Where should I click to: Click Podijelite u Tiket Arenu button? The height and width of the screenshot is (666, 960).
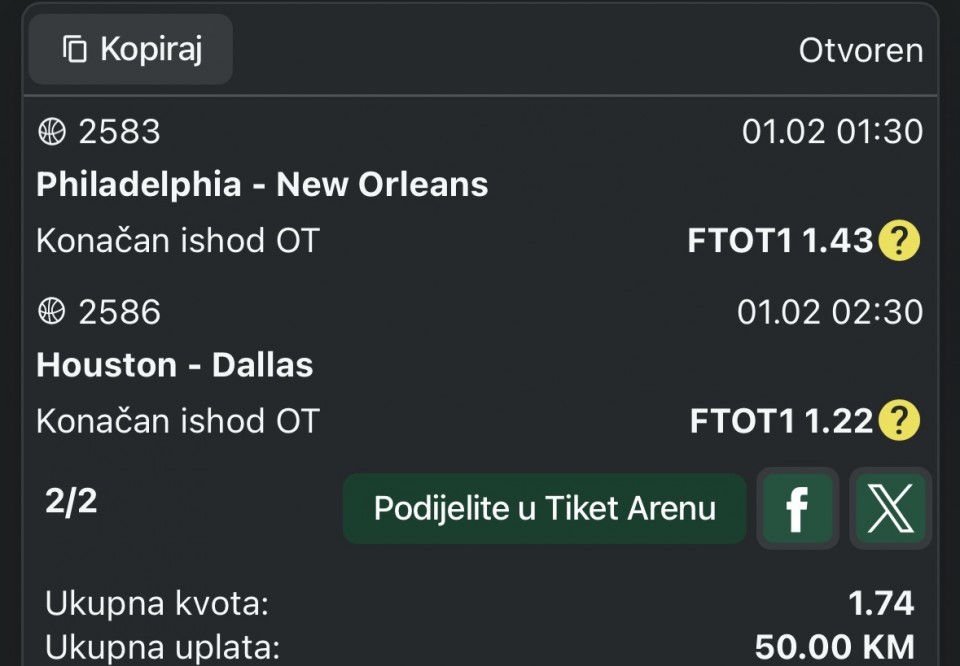pyautogui.click(x=544, y=508)
